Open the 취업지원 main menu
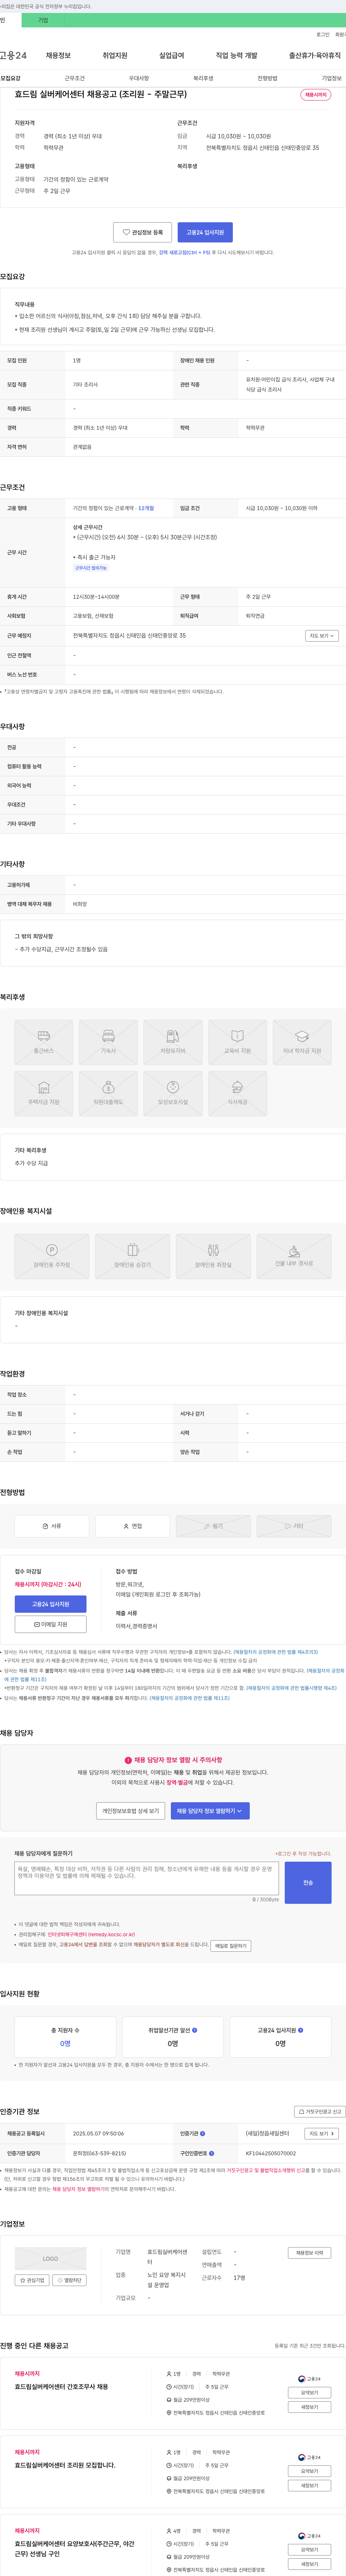The image size is (346, 2576). point(115,56)
